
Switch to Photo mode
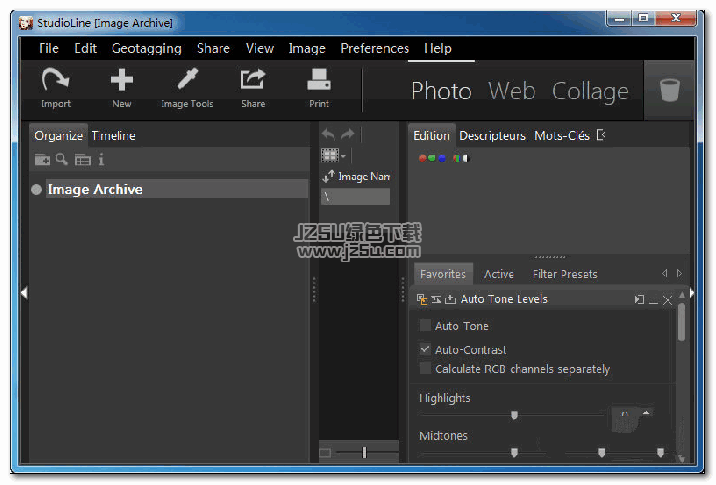pyautogui.click(x=441, y=90)
